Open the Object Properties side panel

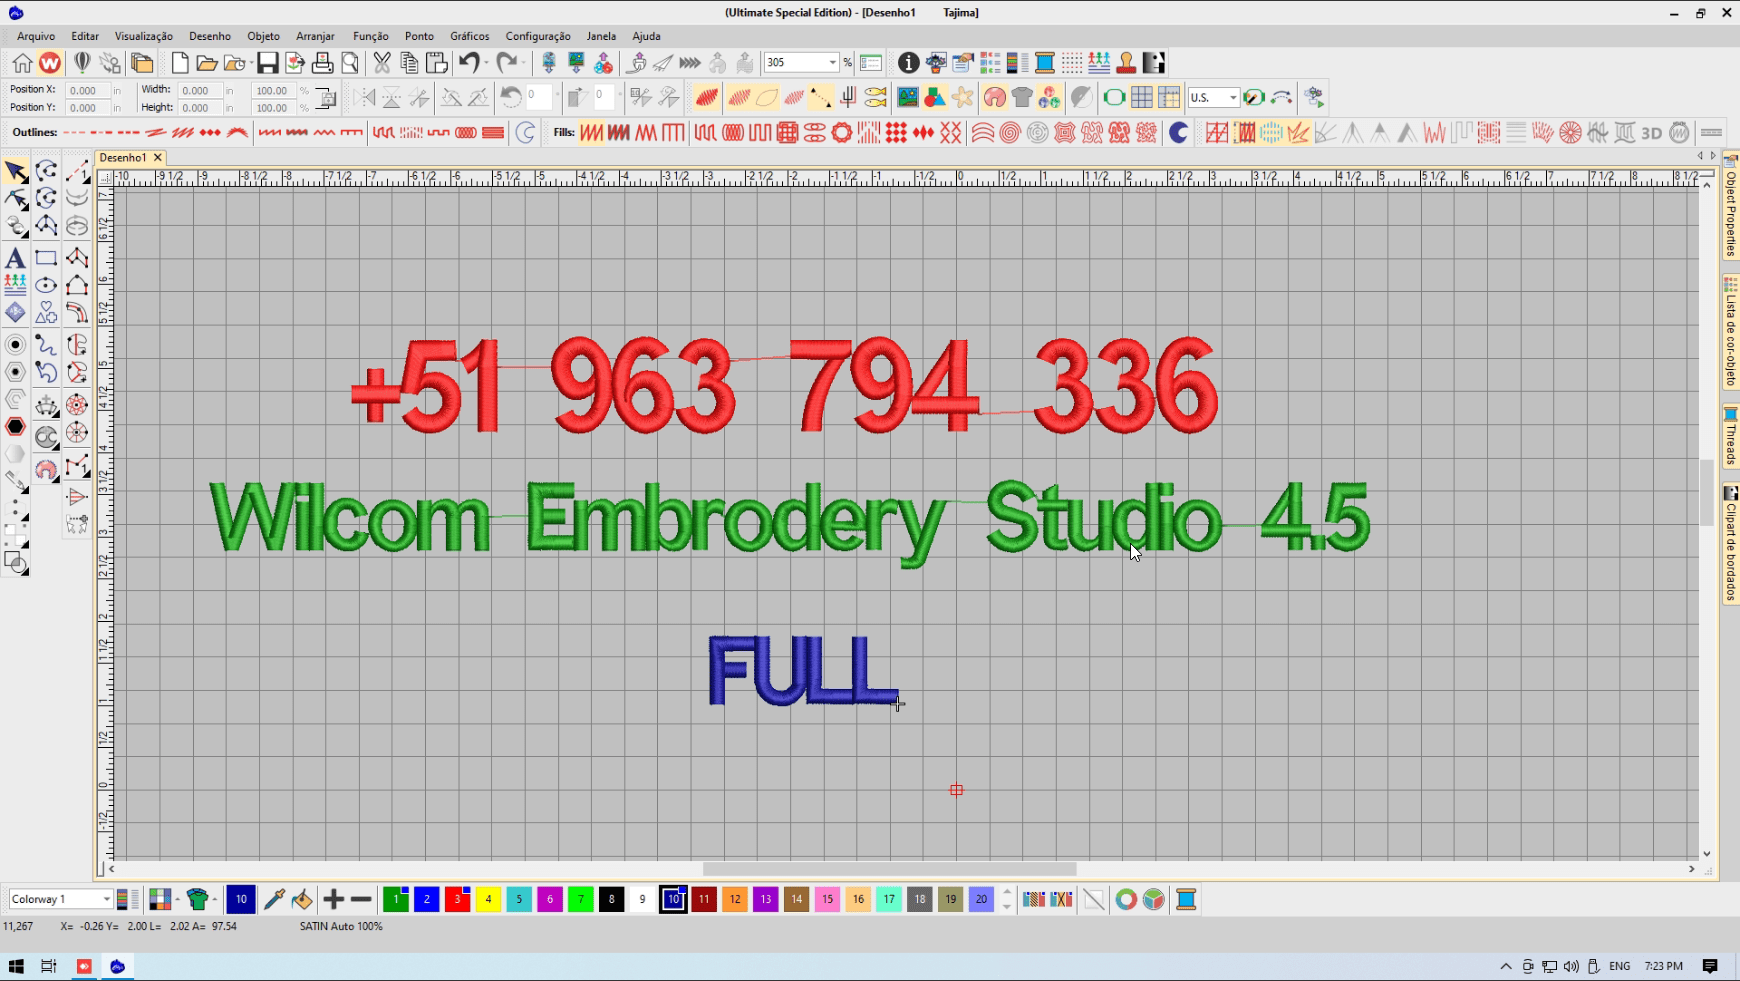pos(1730,208)
